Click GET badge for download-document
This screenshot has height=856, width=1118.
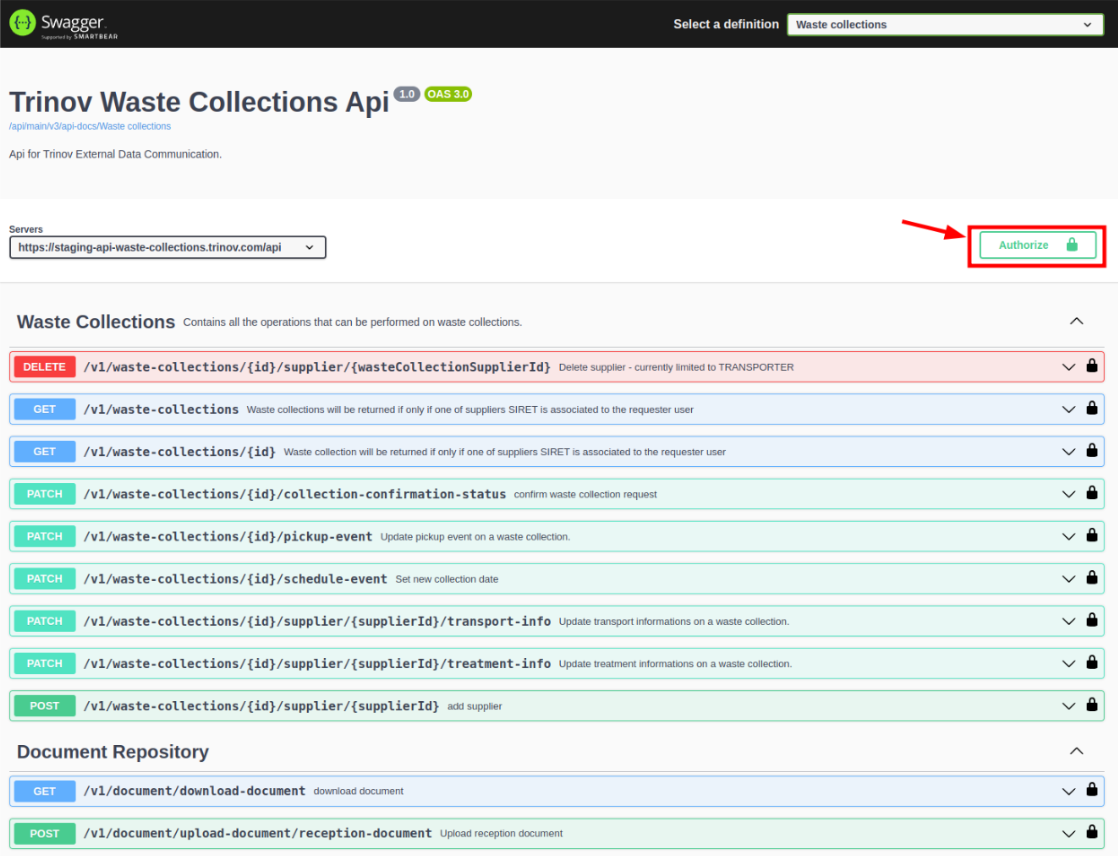[x=44, y=791]
